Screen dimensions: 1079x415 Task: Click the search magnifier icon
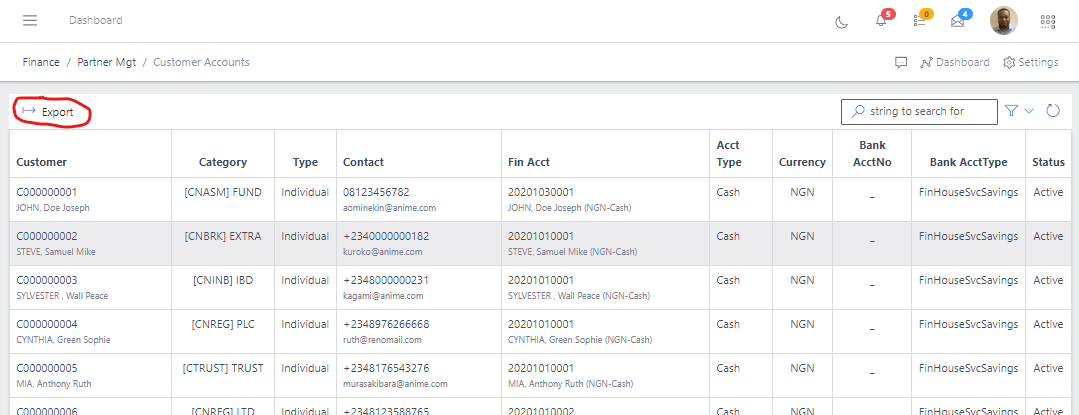point(857,111)
